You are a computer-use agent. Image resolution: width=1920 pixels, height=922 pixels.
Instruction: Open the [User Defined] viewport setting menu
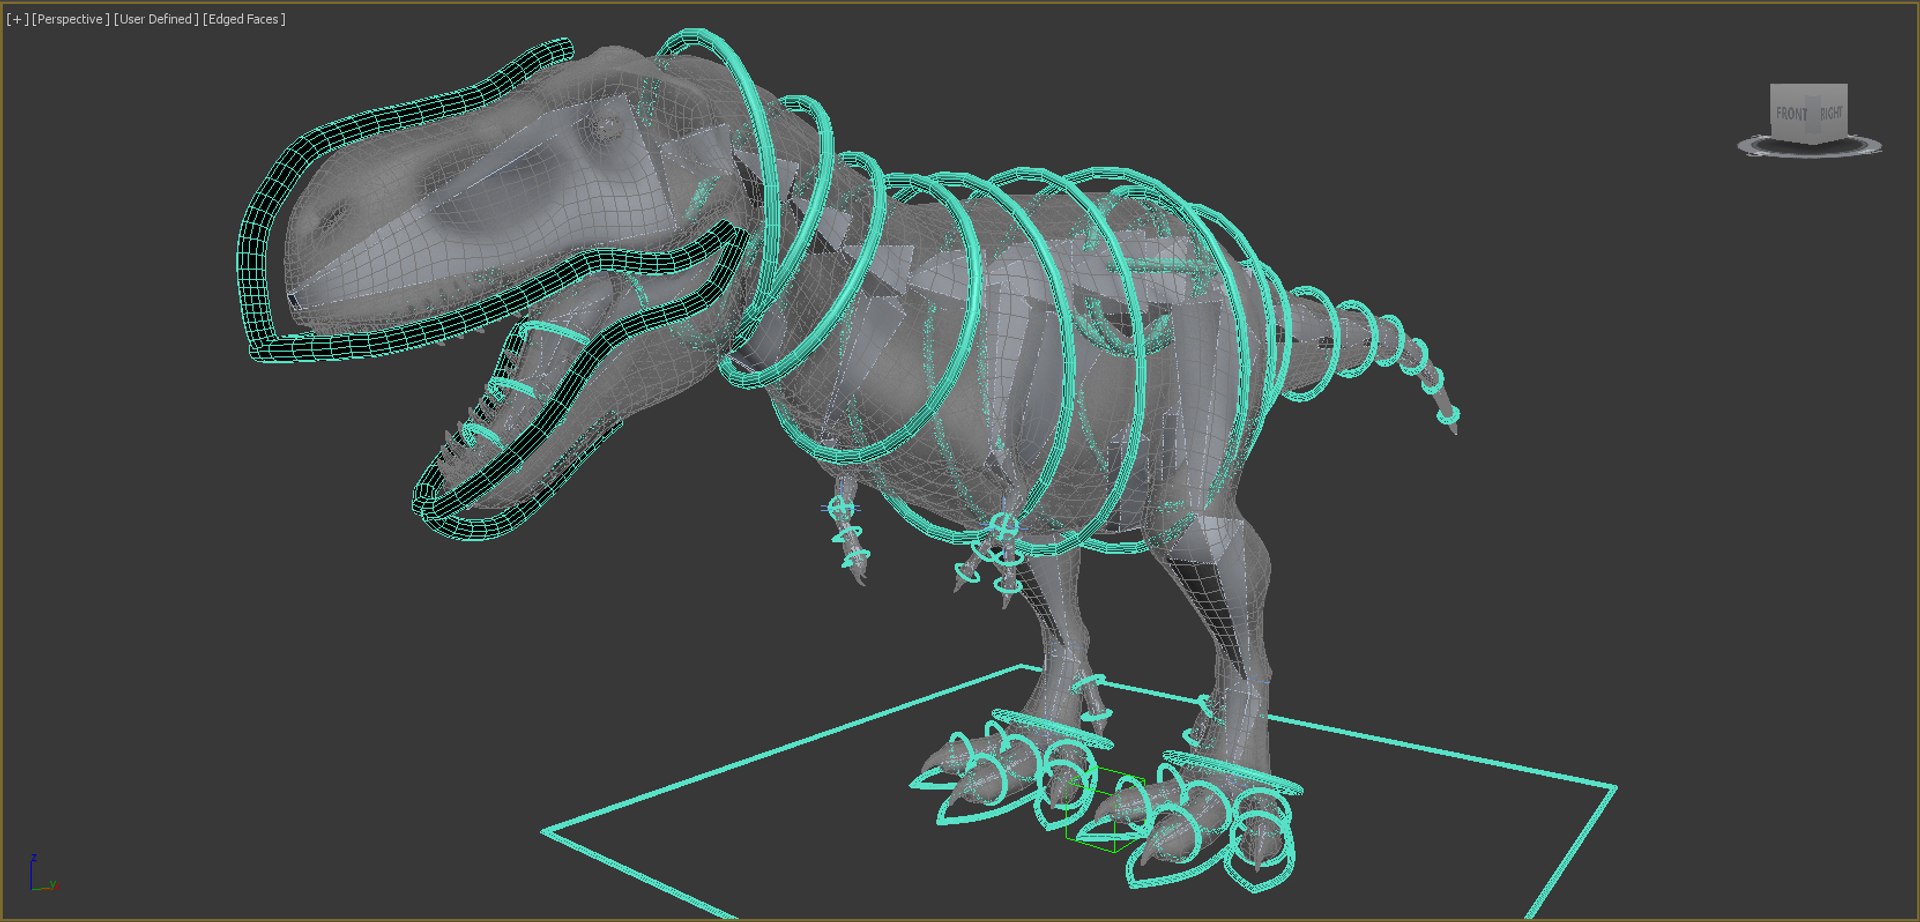tap(156, 19)
